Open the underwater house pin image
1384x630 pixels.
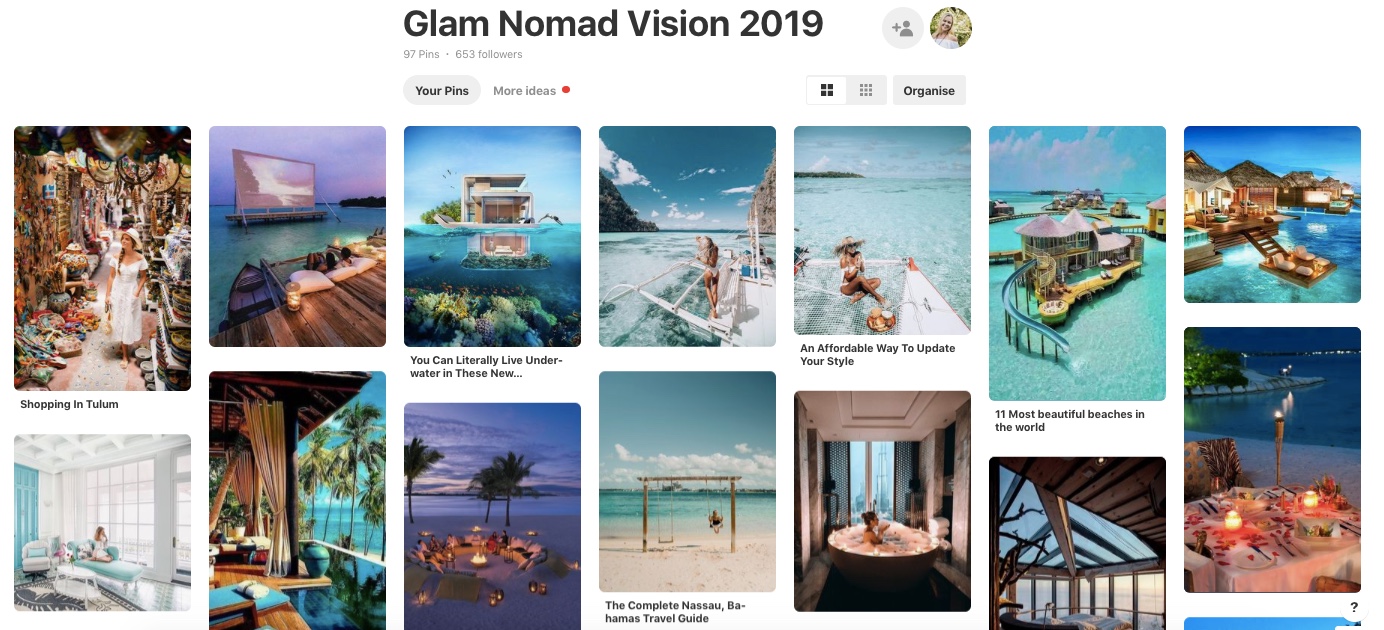[x=492, y=236]
